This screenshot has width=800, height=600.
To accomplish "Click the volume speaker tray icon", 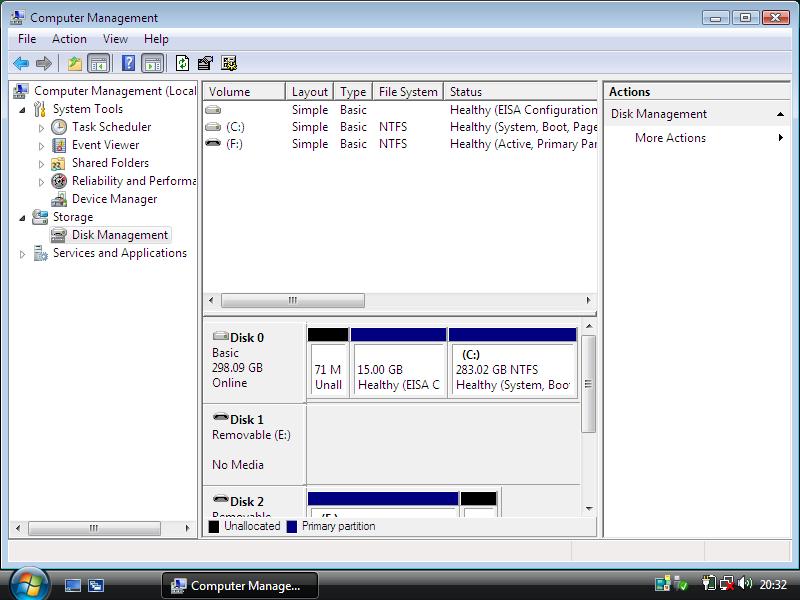I will tap(745, 583).
